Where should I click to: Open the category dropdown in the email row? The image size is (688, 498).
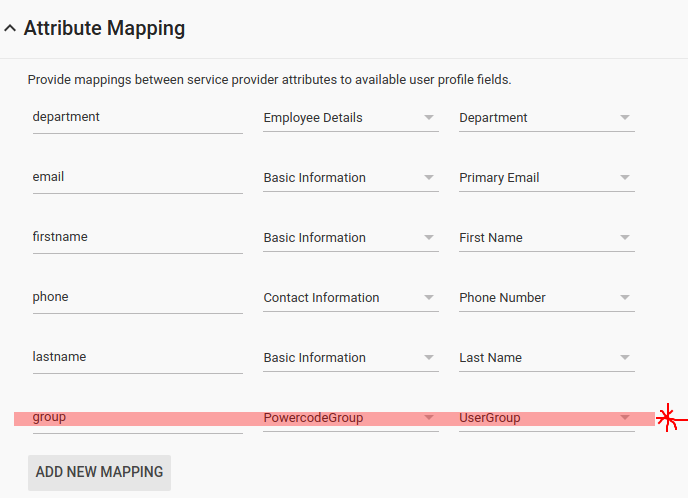coord(351,178)
